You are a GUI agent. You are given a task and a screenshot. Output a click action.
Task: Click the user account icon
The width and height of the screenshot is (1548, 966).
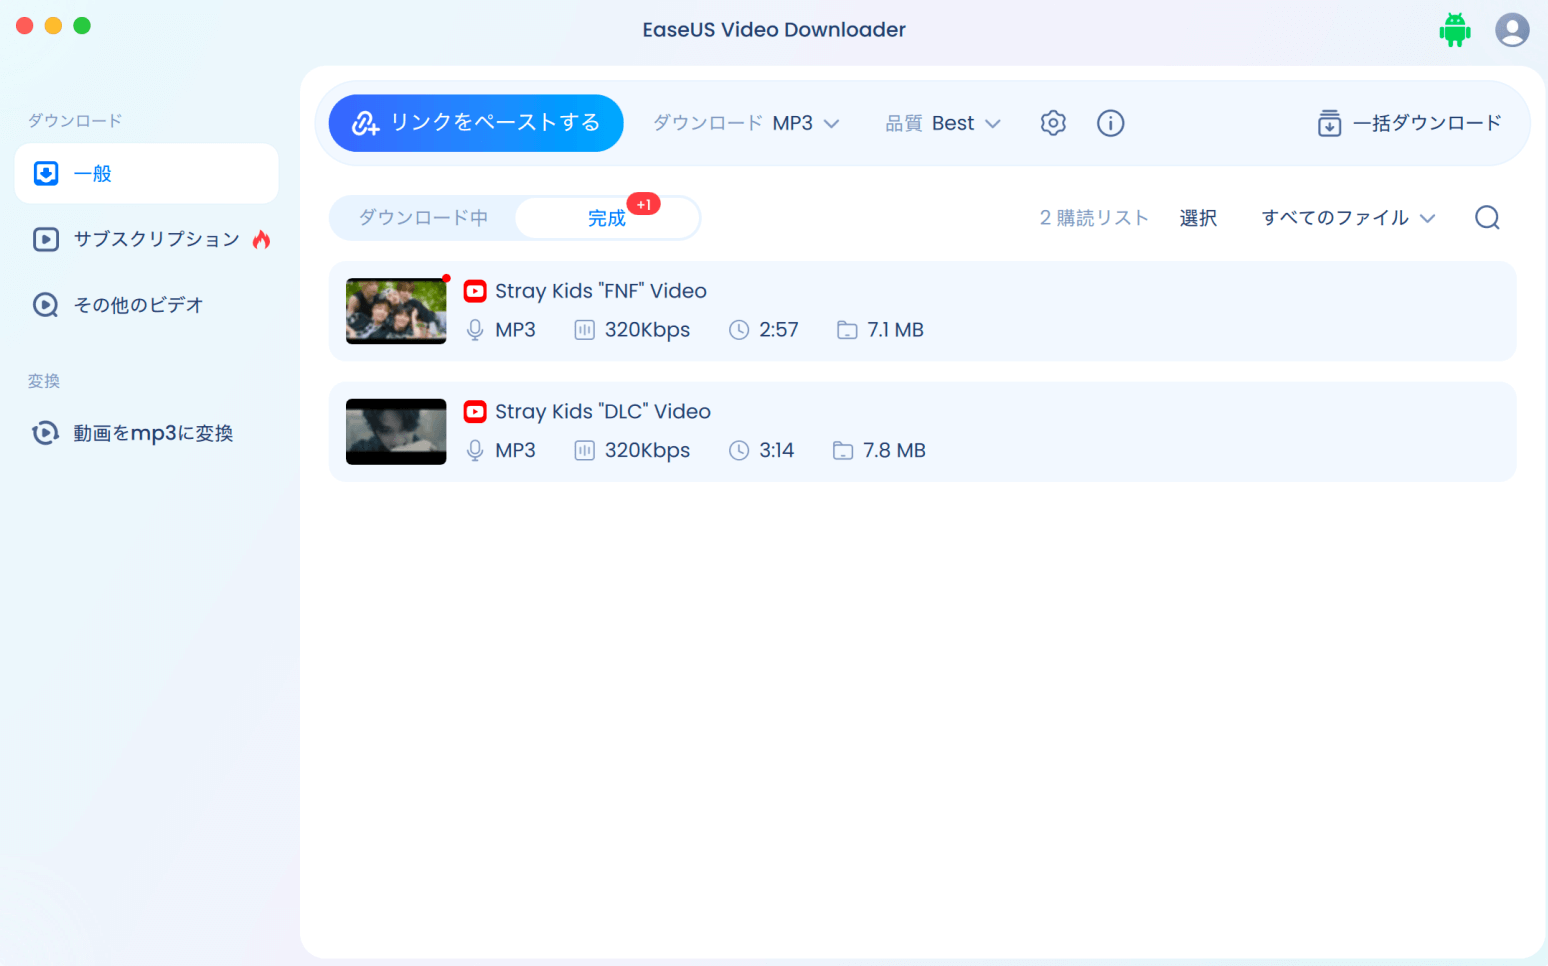pyautogui.click(x=1512, y=29)
